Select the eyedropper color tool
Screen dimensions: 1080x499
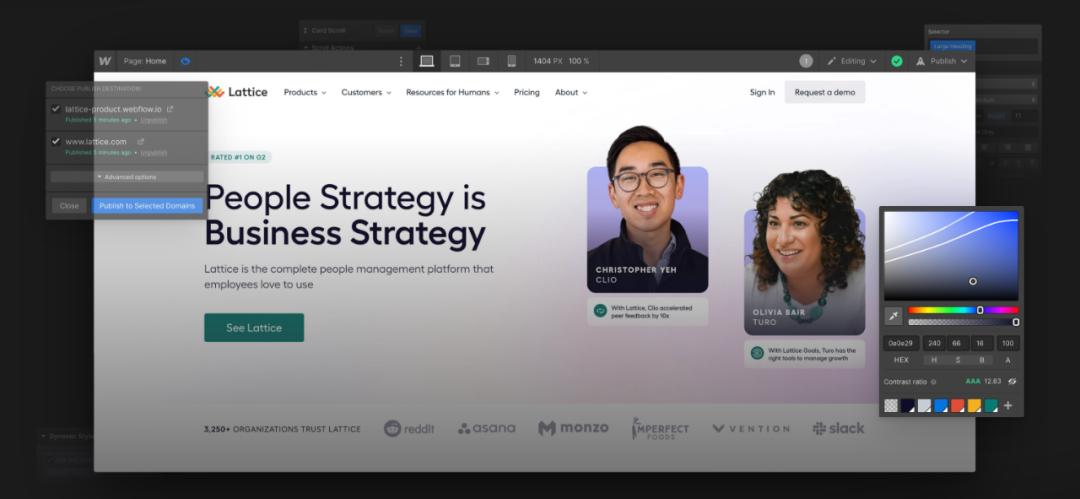(x=893, y=316)
